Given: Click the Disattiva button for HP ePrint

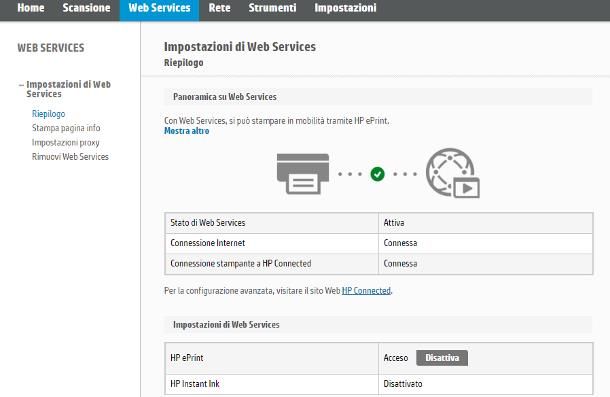Looking at the screenshot, I should pyautogui.click(x=442, y=358).
